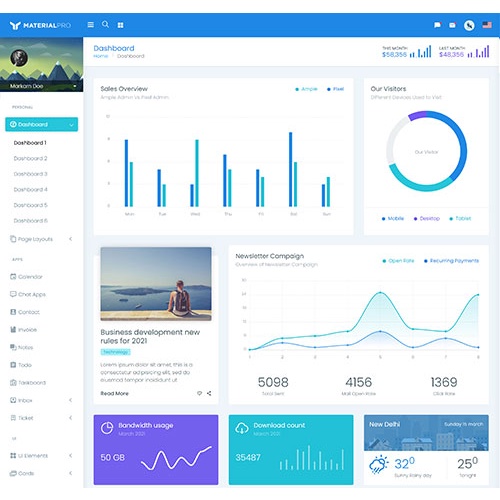Image resolution: width=500 pixels, height=500 pixels.
Task: Open the apps grid icon in header
Action: tap(121, 25)
